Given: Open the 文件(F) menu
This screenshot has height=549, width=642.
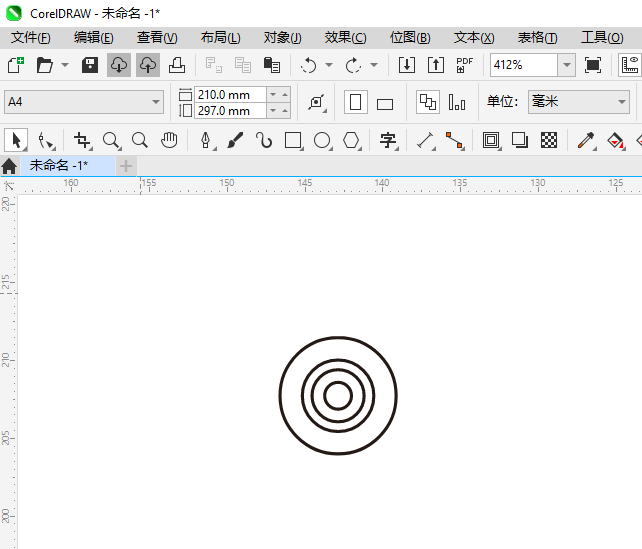Looking at the screenshot, I should click(31, 37).
